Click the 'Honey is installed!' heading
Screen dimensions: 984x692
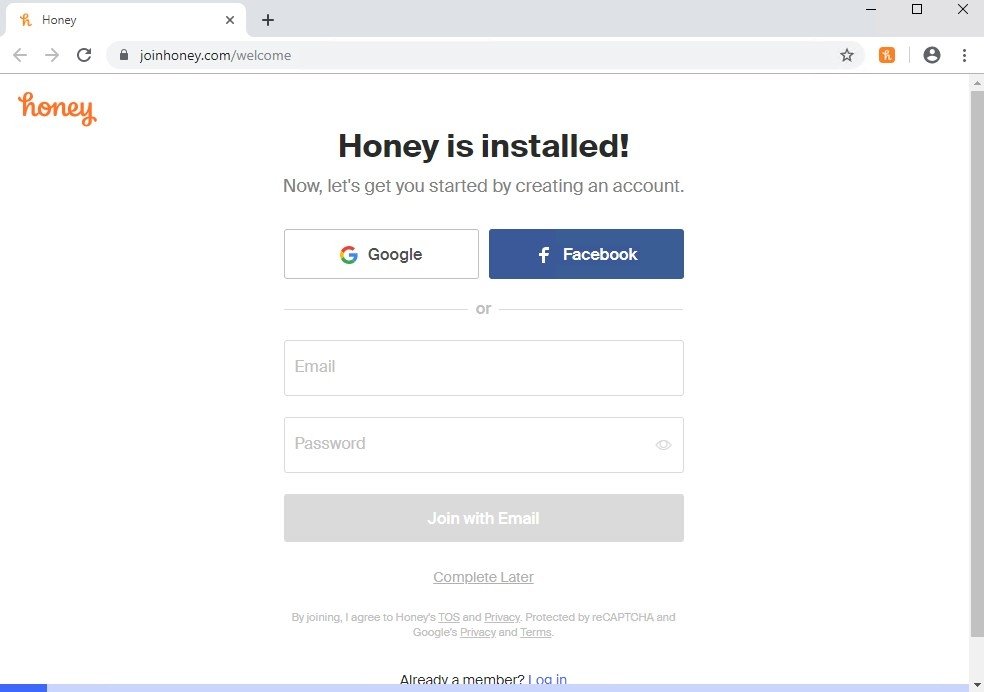click(x=483, y=146)
